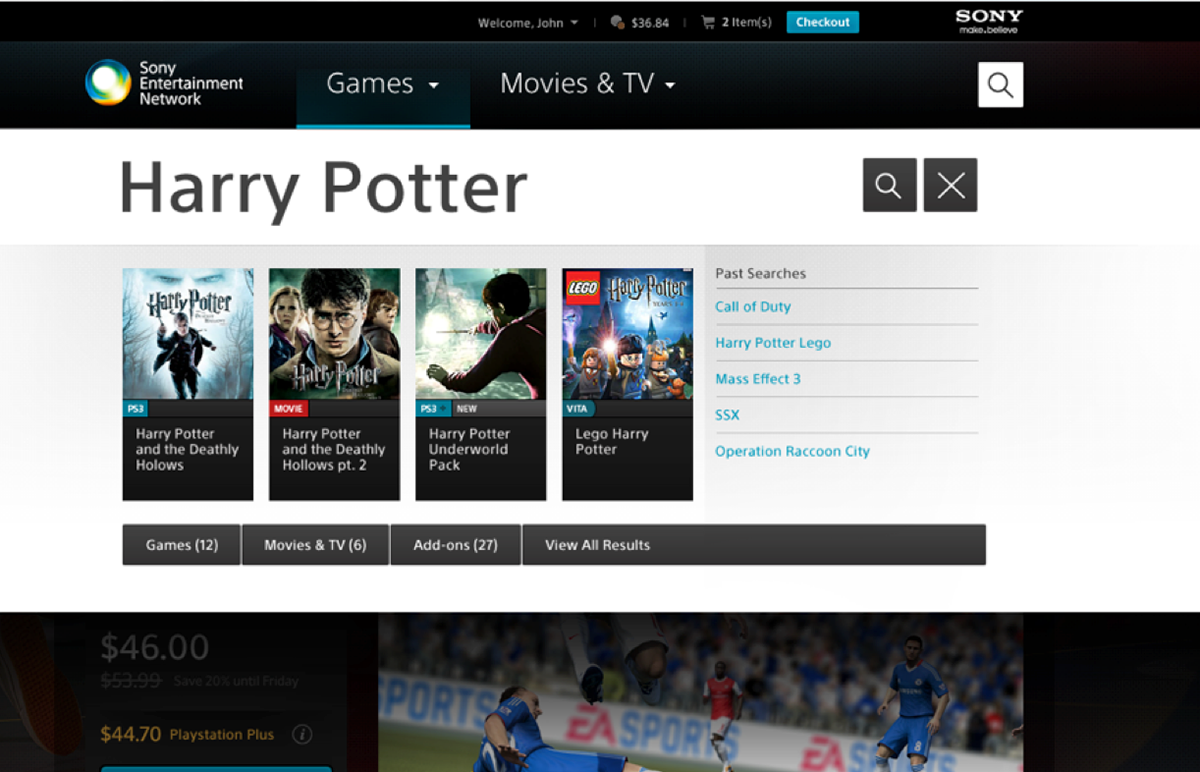Click the PS3 badge under the Deathly Hallows game
1200x772 pixels.
pyautogui.click(x=135, y=408)
